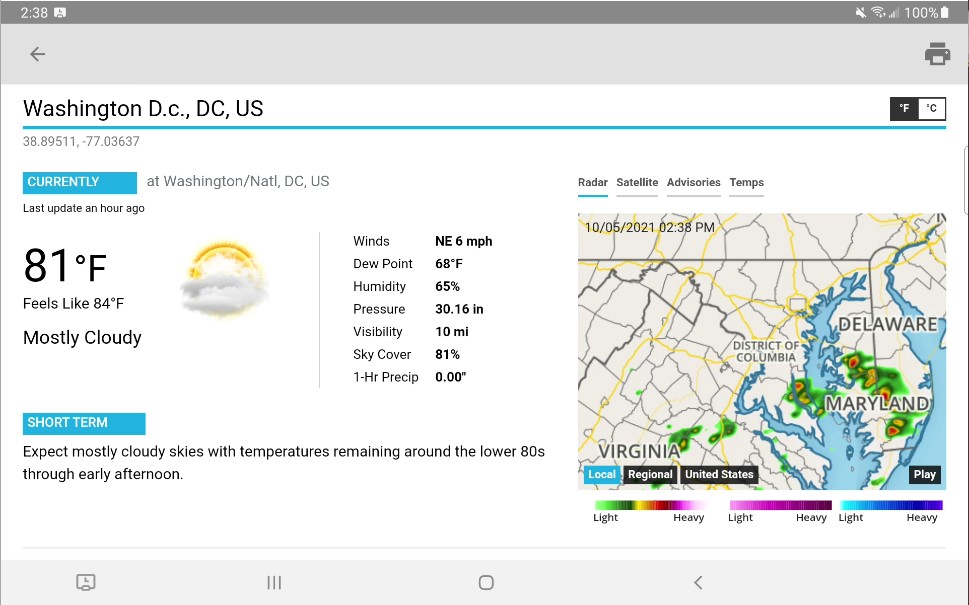Screen dimensions: 969x605
Task: Open the Satellite tab
Action: click(637, 183)
